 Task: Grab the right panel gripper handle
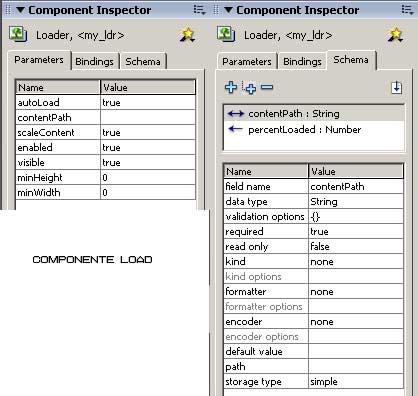pyautogui.click(x=216, y=10)
